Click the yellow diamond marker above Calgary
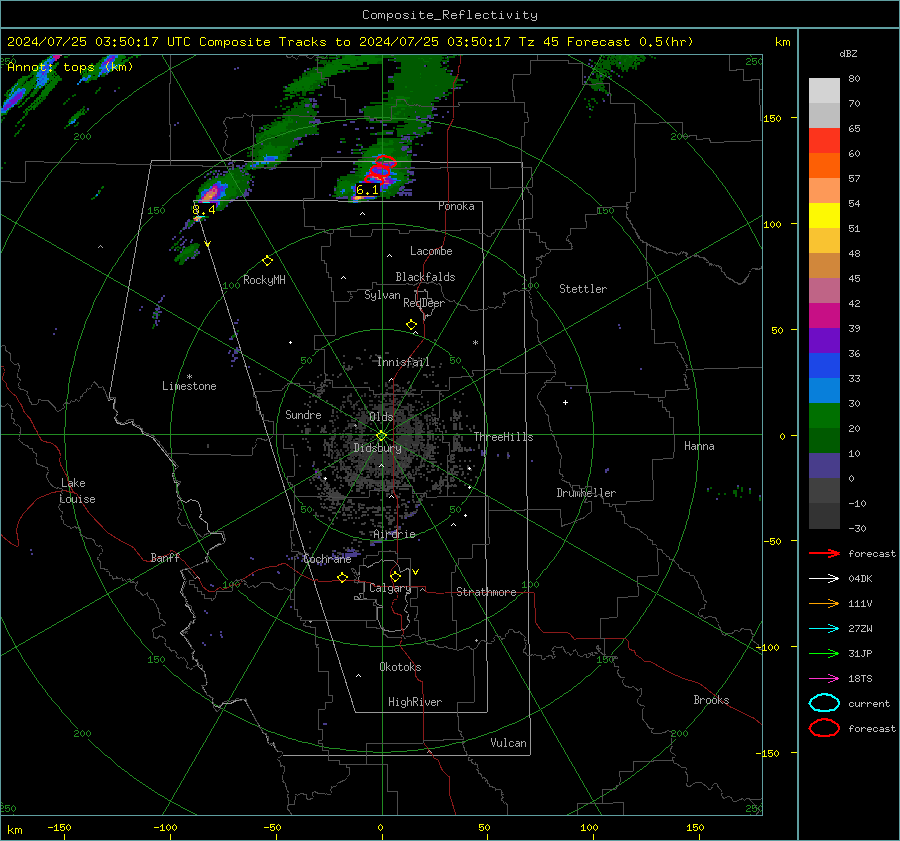 [395, 576]
